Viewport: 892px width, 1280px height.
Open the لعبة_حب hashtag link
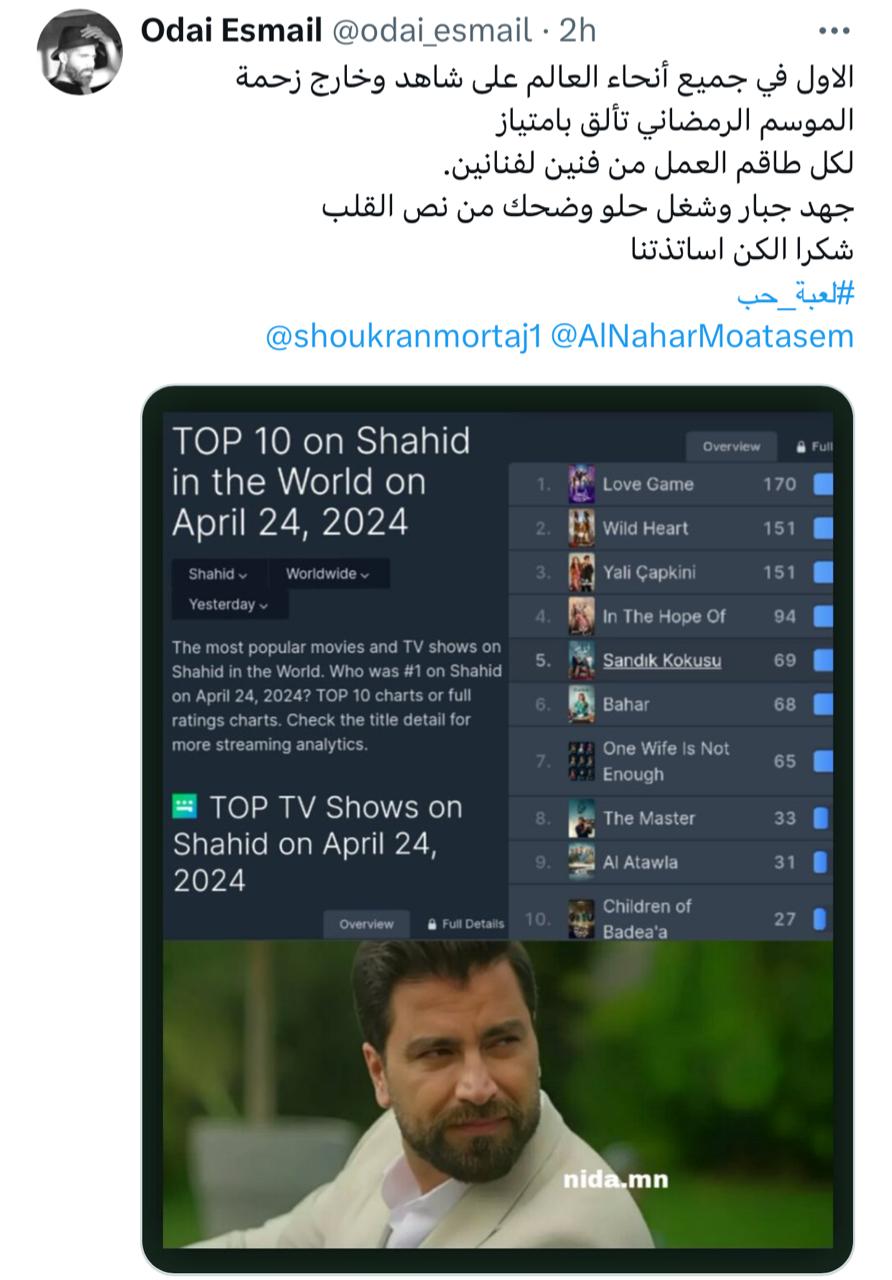[795, 294]
